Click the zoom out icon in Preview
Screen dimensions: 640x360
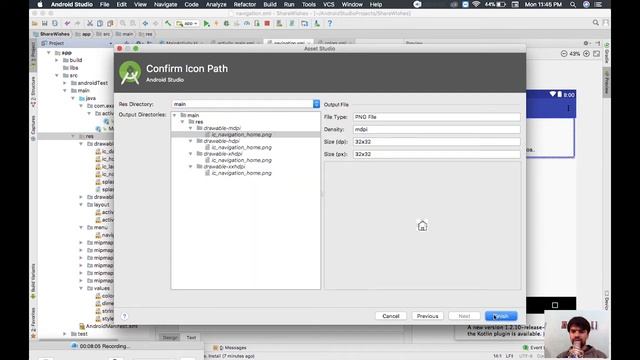coord(564,54)
